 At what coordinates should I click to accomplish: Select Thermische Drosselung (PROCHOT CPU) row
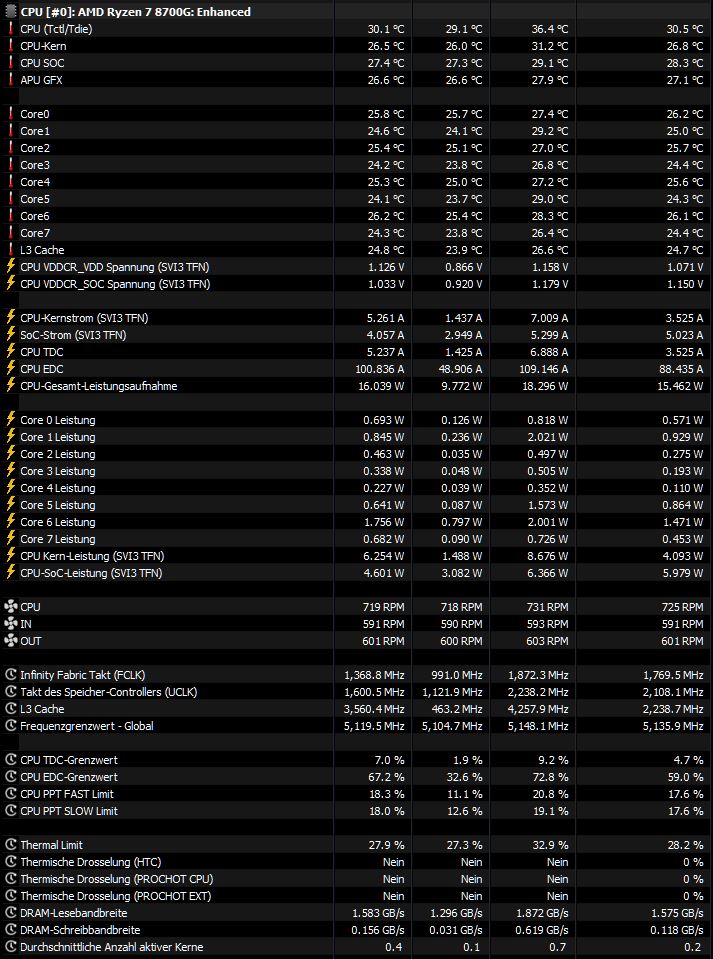tap(356, 879)
